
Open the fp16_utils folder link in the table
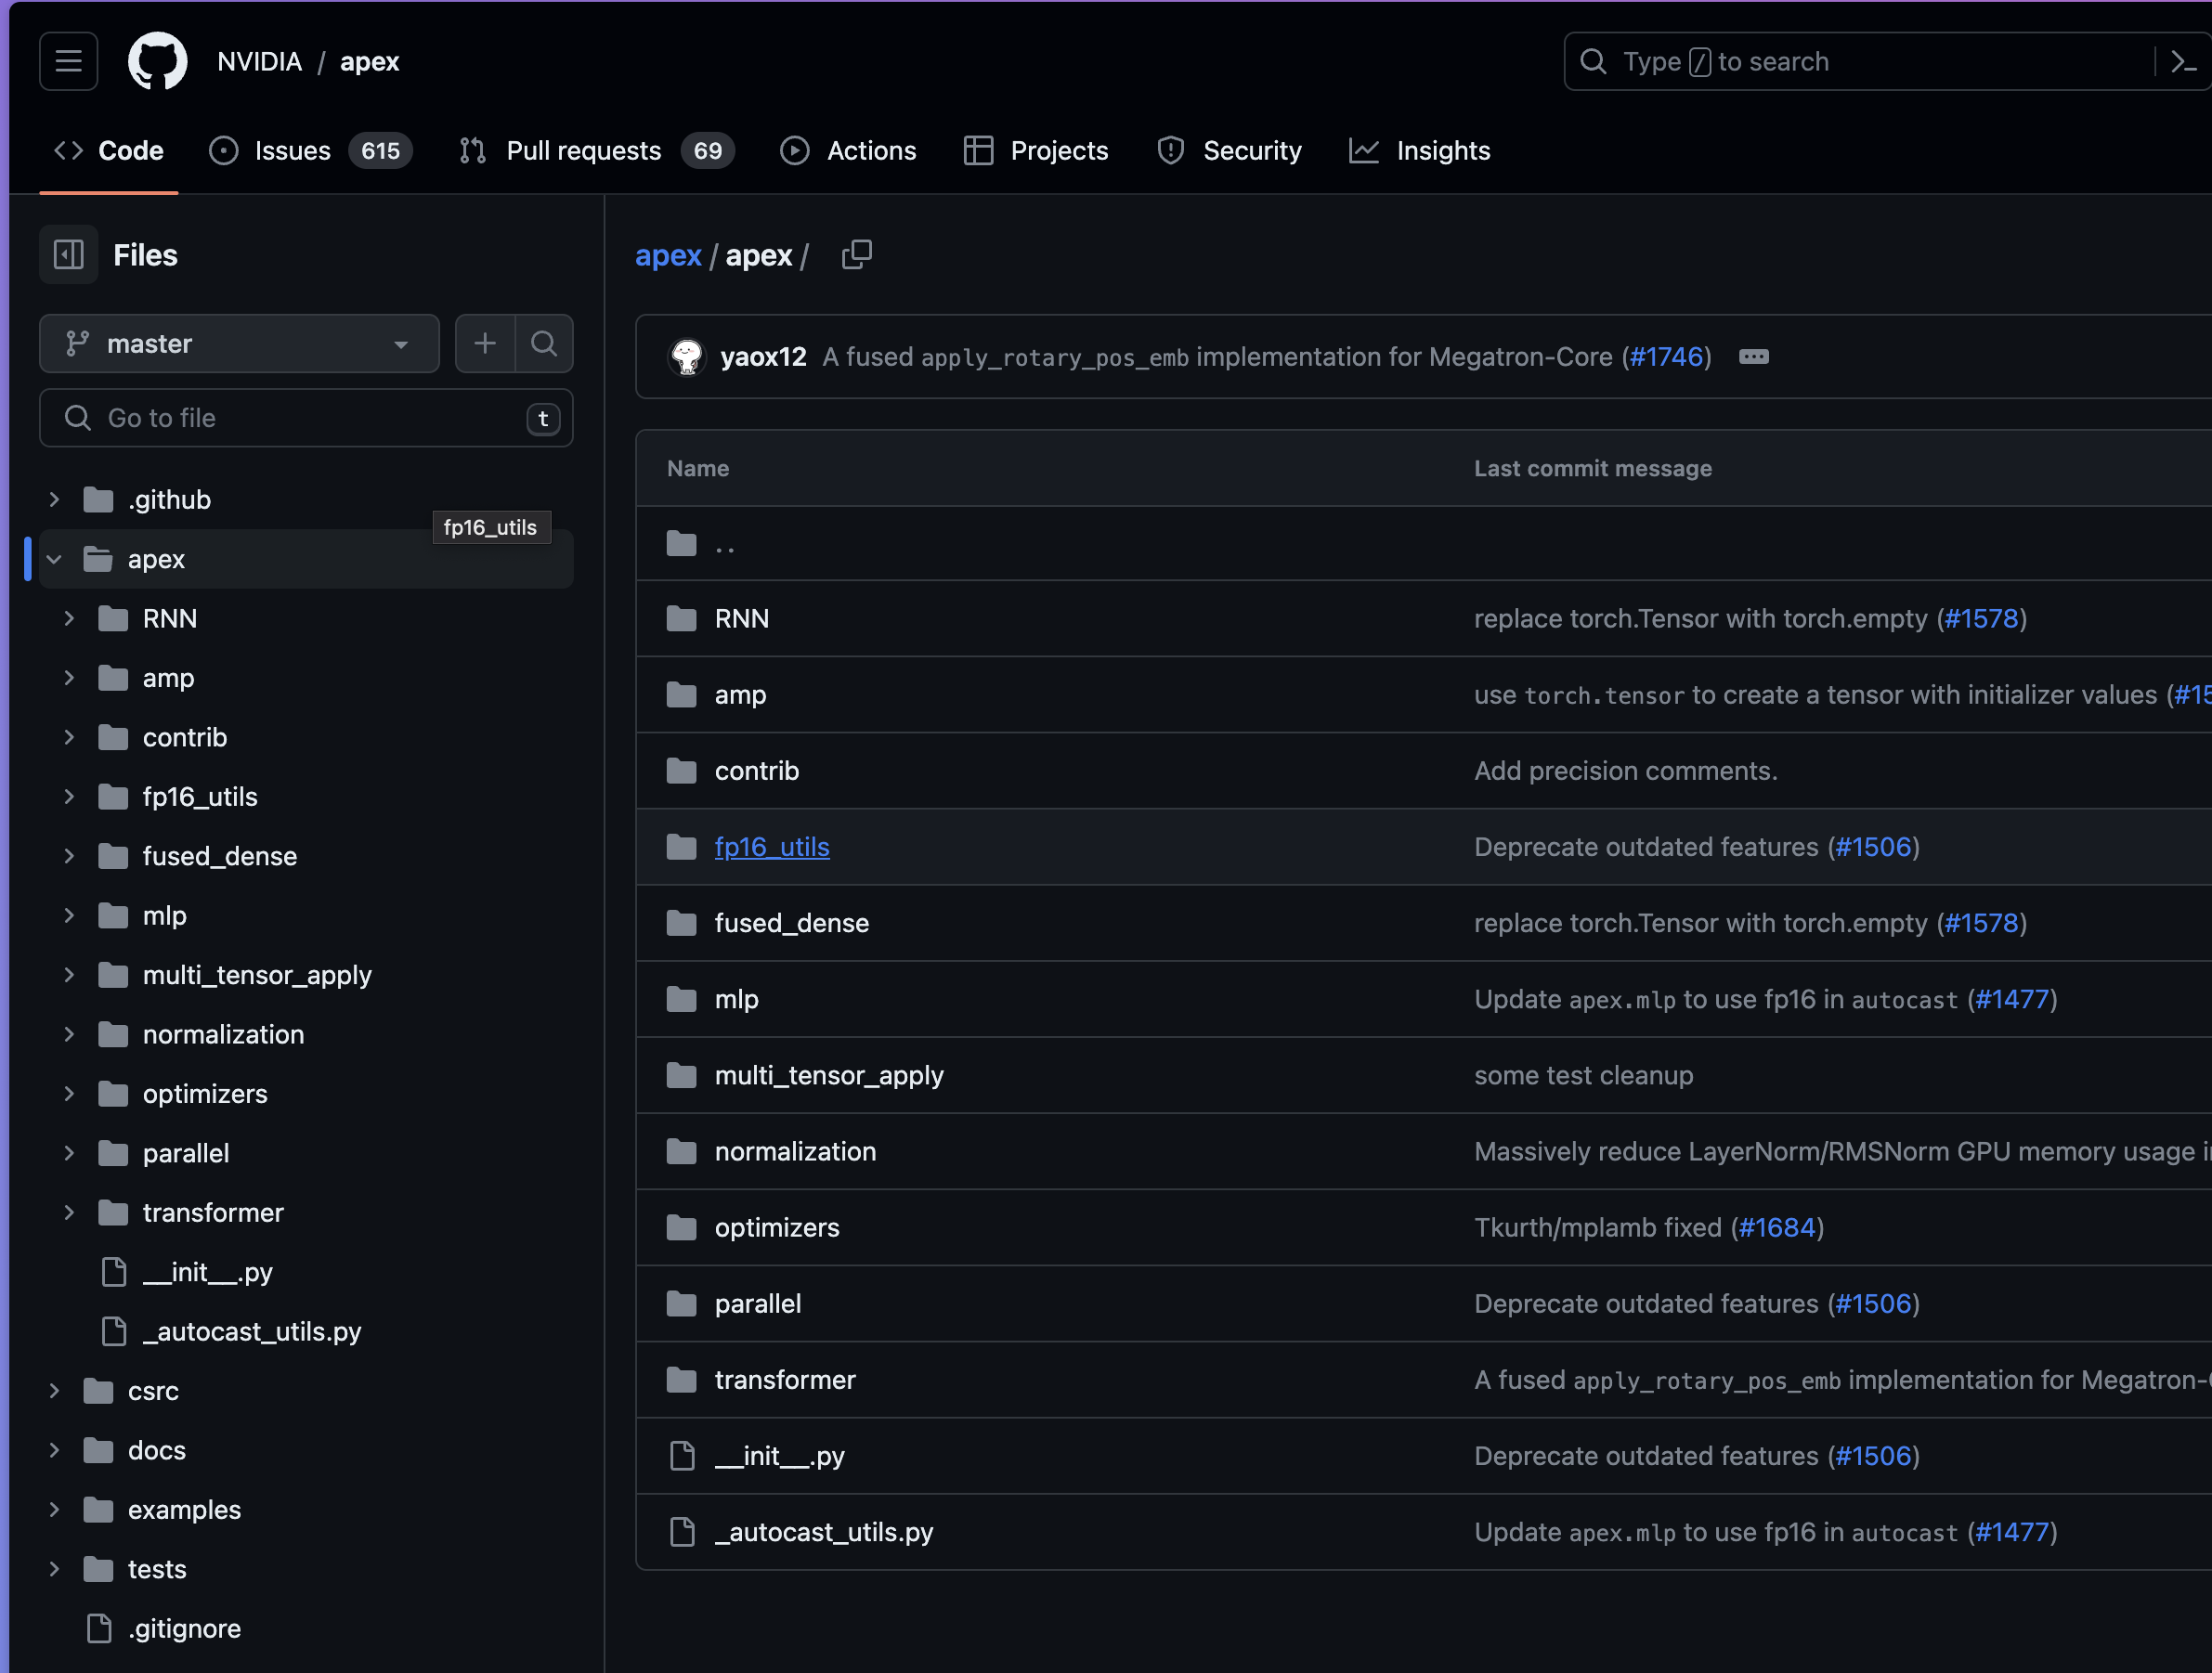pos(772,847)
